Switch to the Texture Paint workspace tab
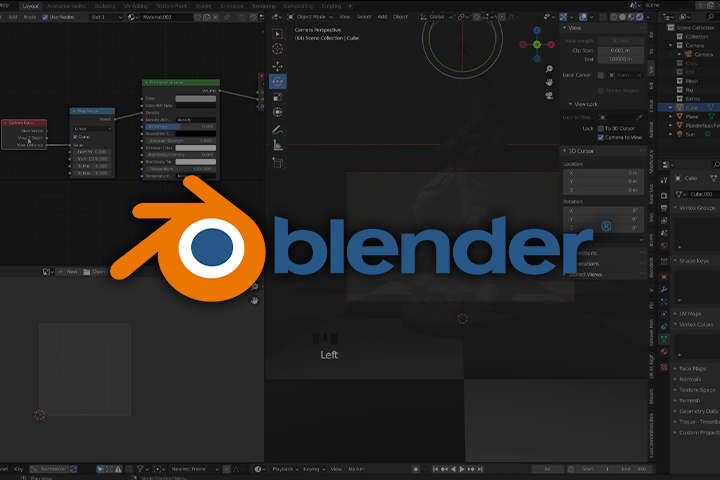The height and width of the screenshot is (480, 720). [x=171, y=6]
